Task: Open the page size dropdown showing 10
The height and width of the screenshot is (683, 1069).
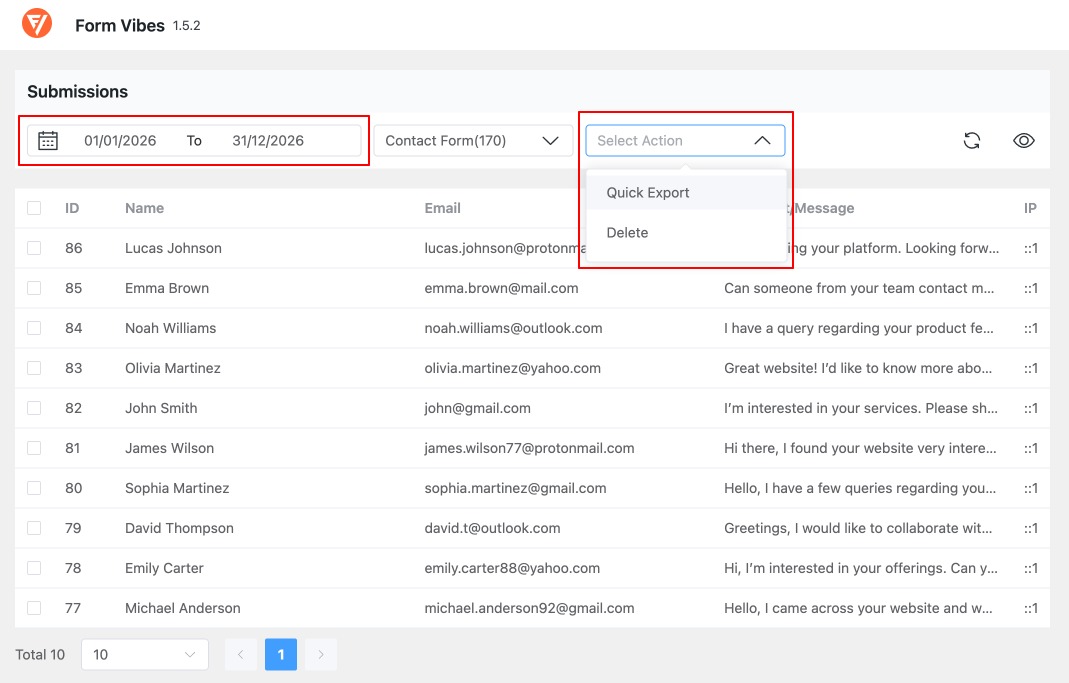Action: (144, 654)
